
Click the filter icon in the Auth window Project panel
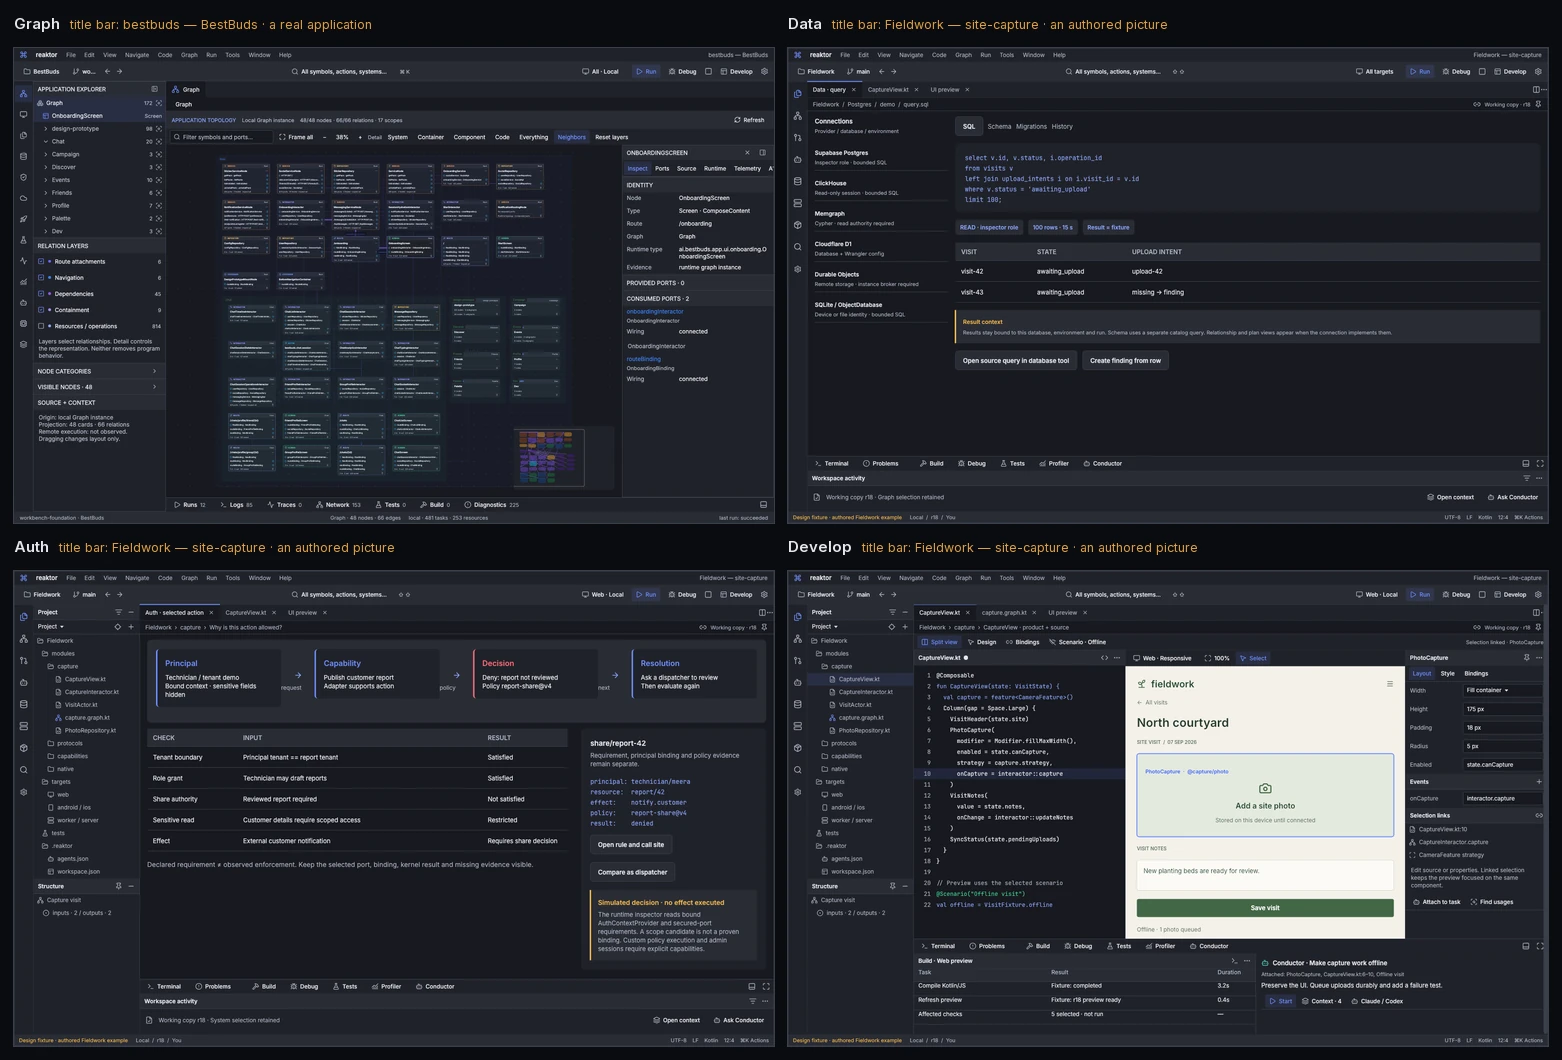tap(118, 612)
